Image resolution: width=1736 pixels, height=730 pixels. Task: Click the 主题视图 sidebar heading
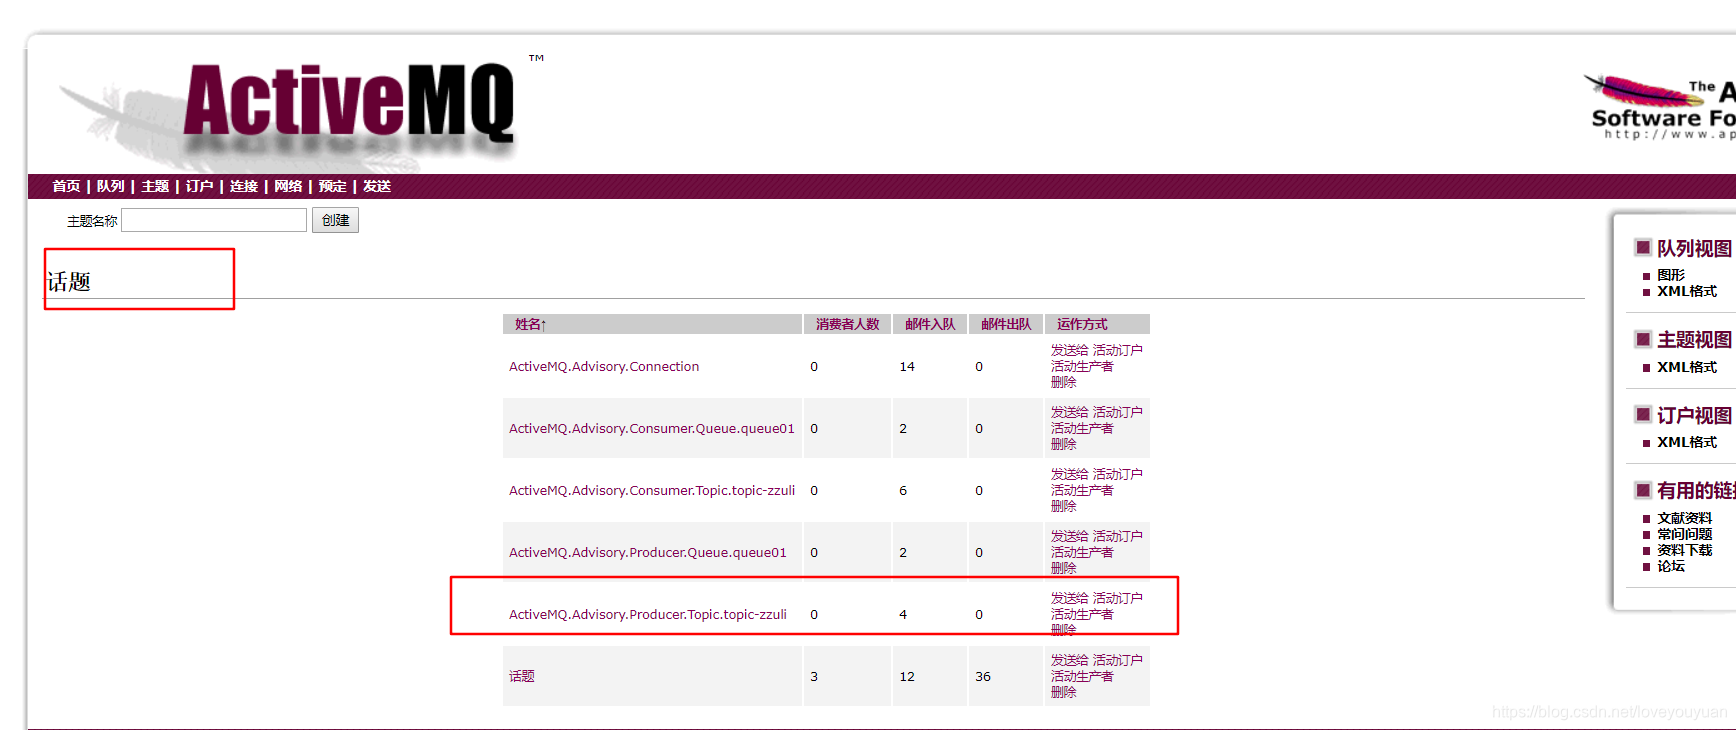coord(1694,339)
